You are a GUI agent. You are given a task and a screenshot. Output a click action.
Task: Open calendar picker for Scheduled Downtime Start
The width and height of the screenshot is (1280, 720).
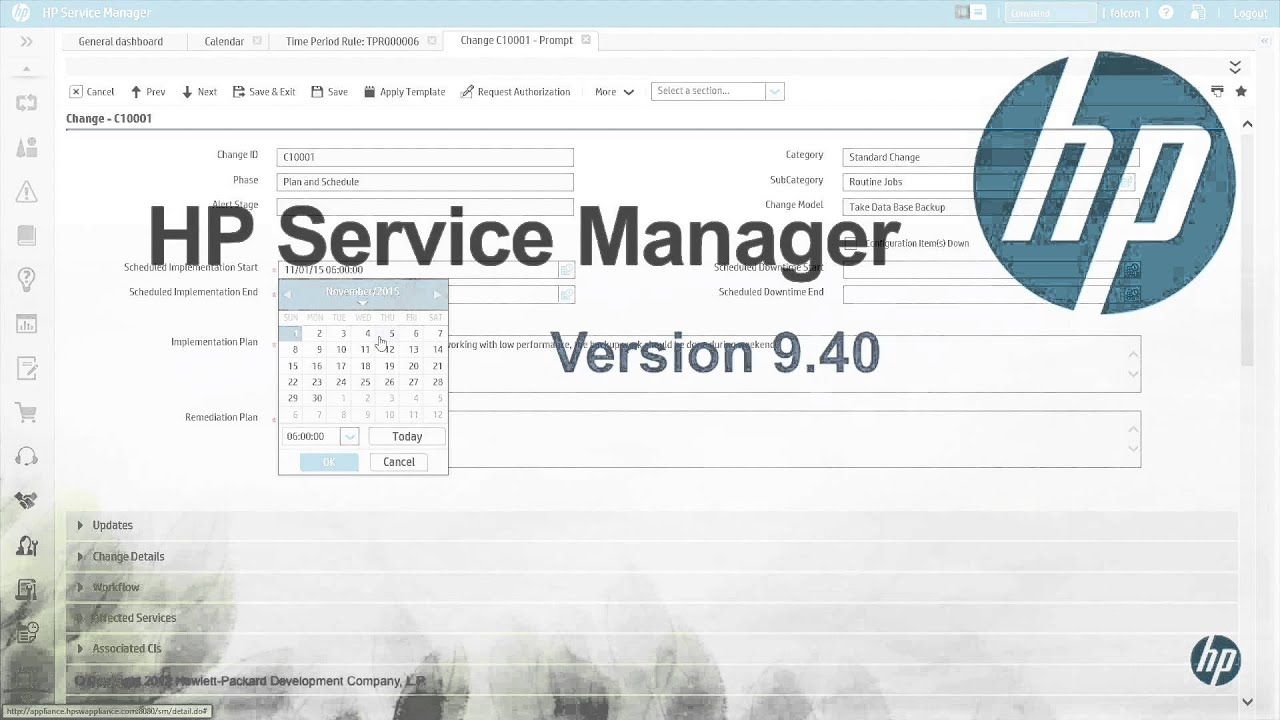[x=1132, y=270]
